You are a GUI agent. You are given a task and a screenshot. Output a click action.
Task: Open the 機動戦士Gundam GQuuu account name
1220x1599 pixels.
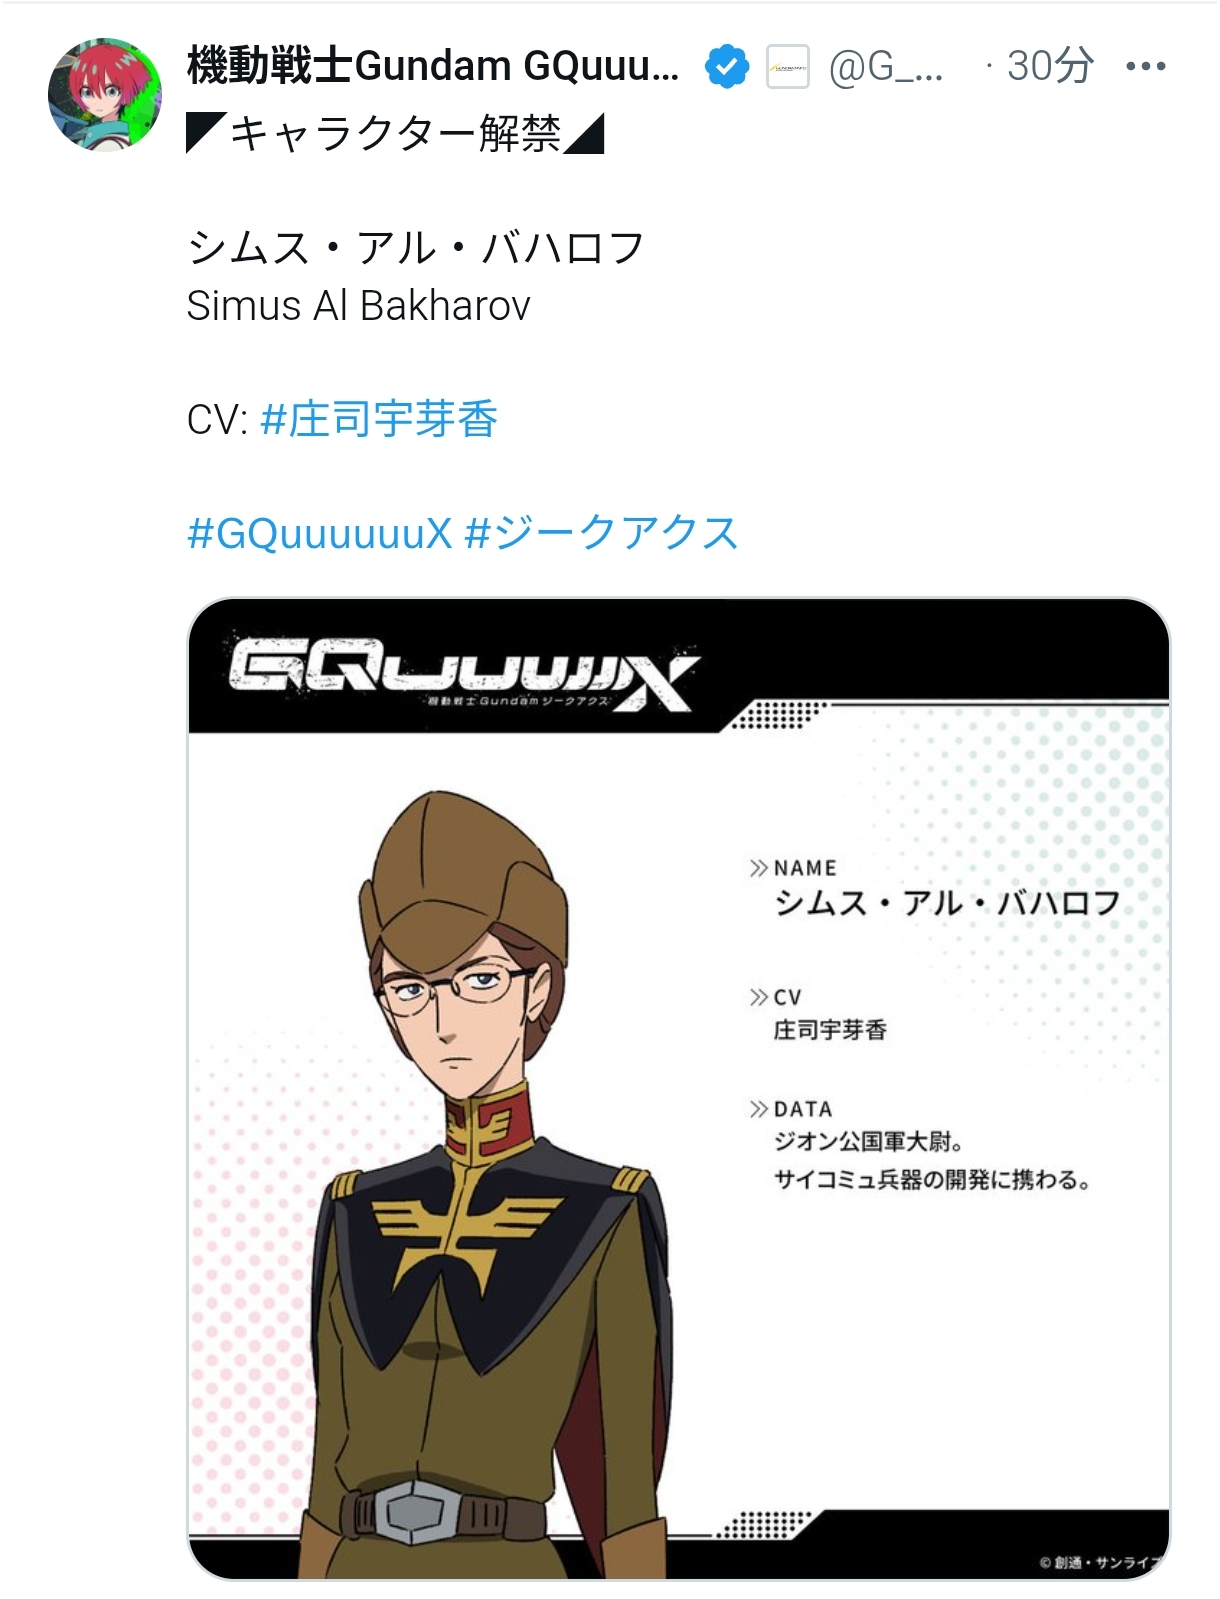click(x=433, y=66)
